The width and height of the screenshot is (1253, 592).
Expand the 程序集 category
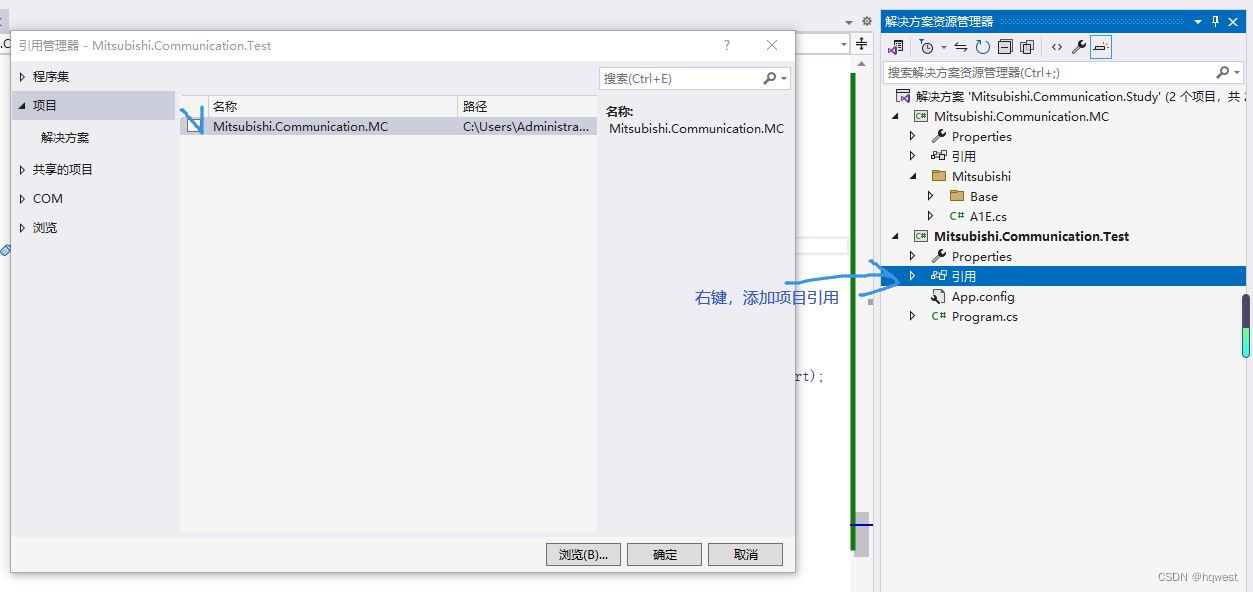22,77
